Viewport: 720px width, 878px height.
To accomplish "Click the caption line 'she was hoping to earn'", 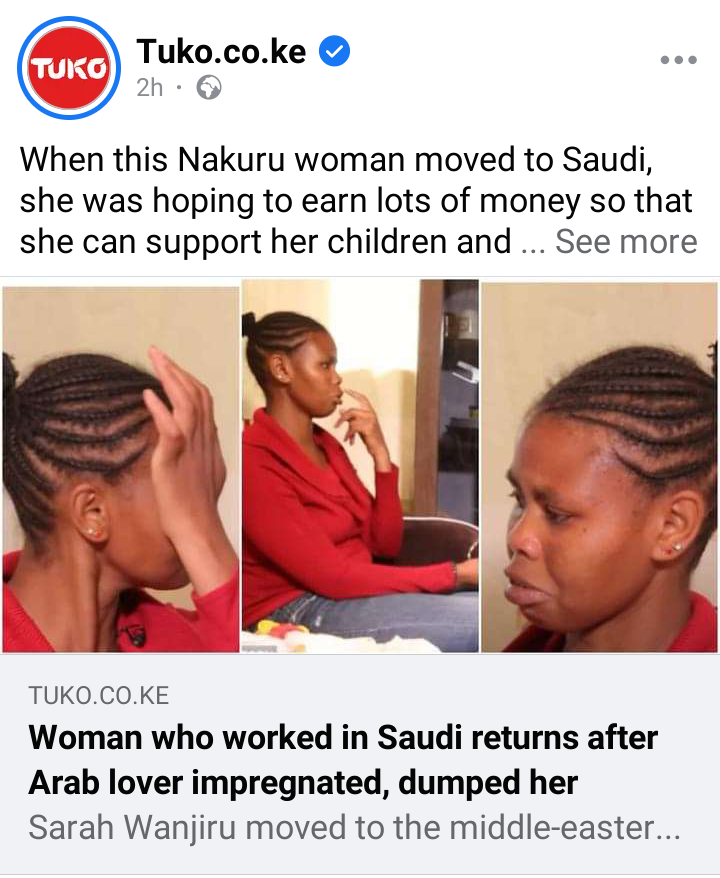I will point(356,200).
